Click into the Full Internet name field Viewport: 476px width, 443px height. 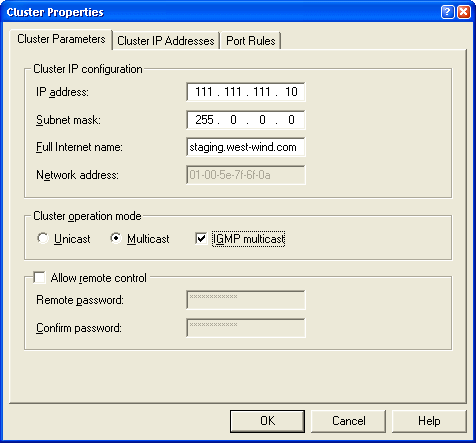click(x=246, y=147)
